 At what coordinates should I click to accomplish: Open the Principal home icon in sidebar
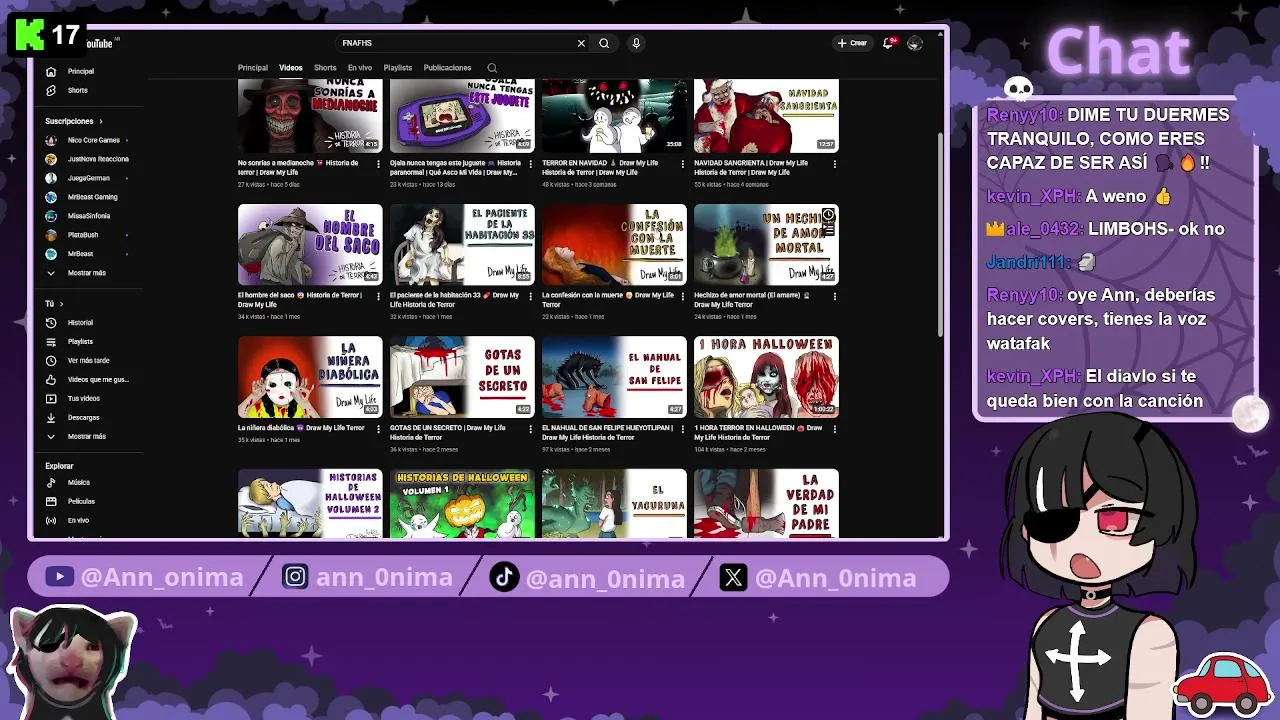click(x=51, y=71)
